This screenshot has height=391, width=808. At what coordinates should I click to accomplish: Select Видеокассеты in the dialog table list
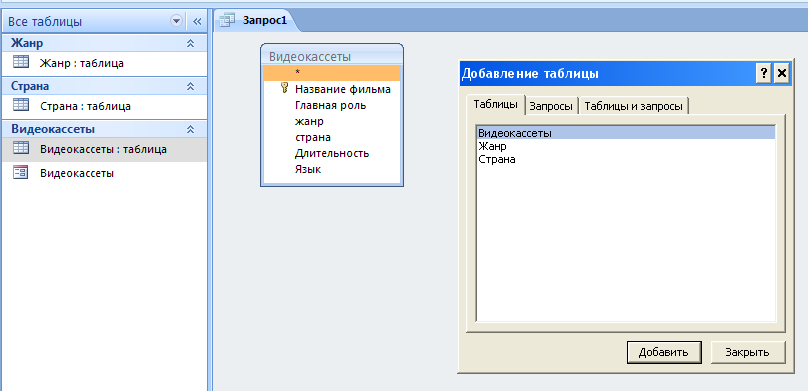pos(626,133)
